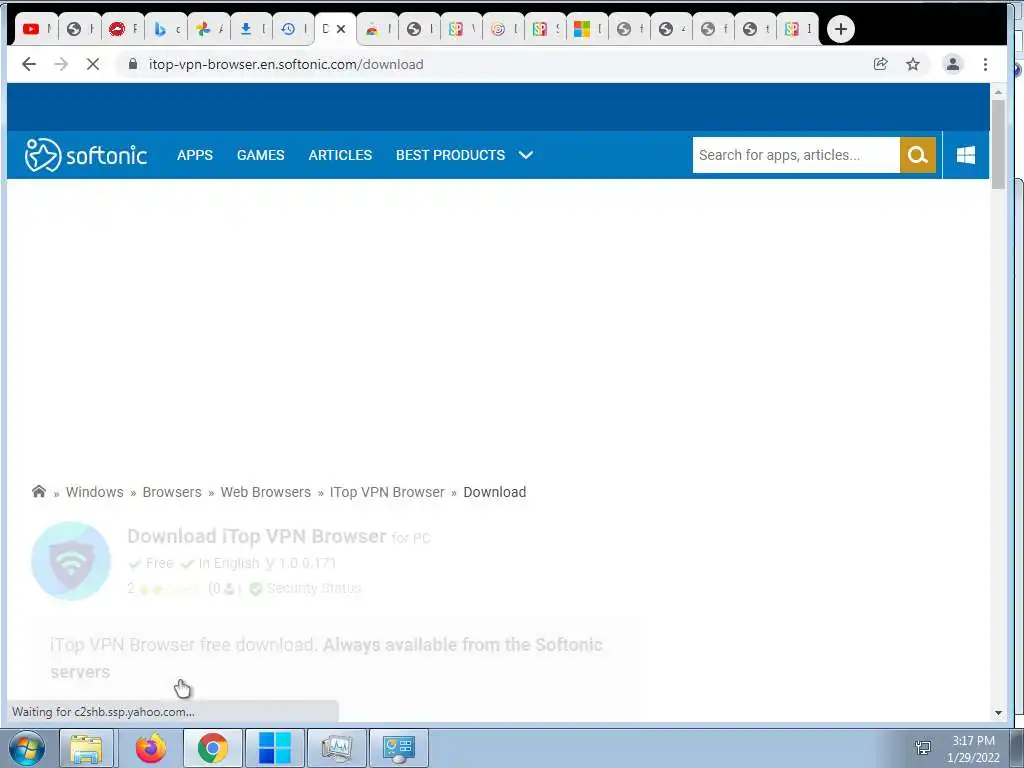Open the system monitor taskbar app

(337, 748)
